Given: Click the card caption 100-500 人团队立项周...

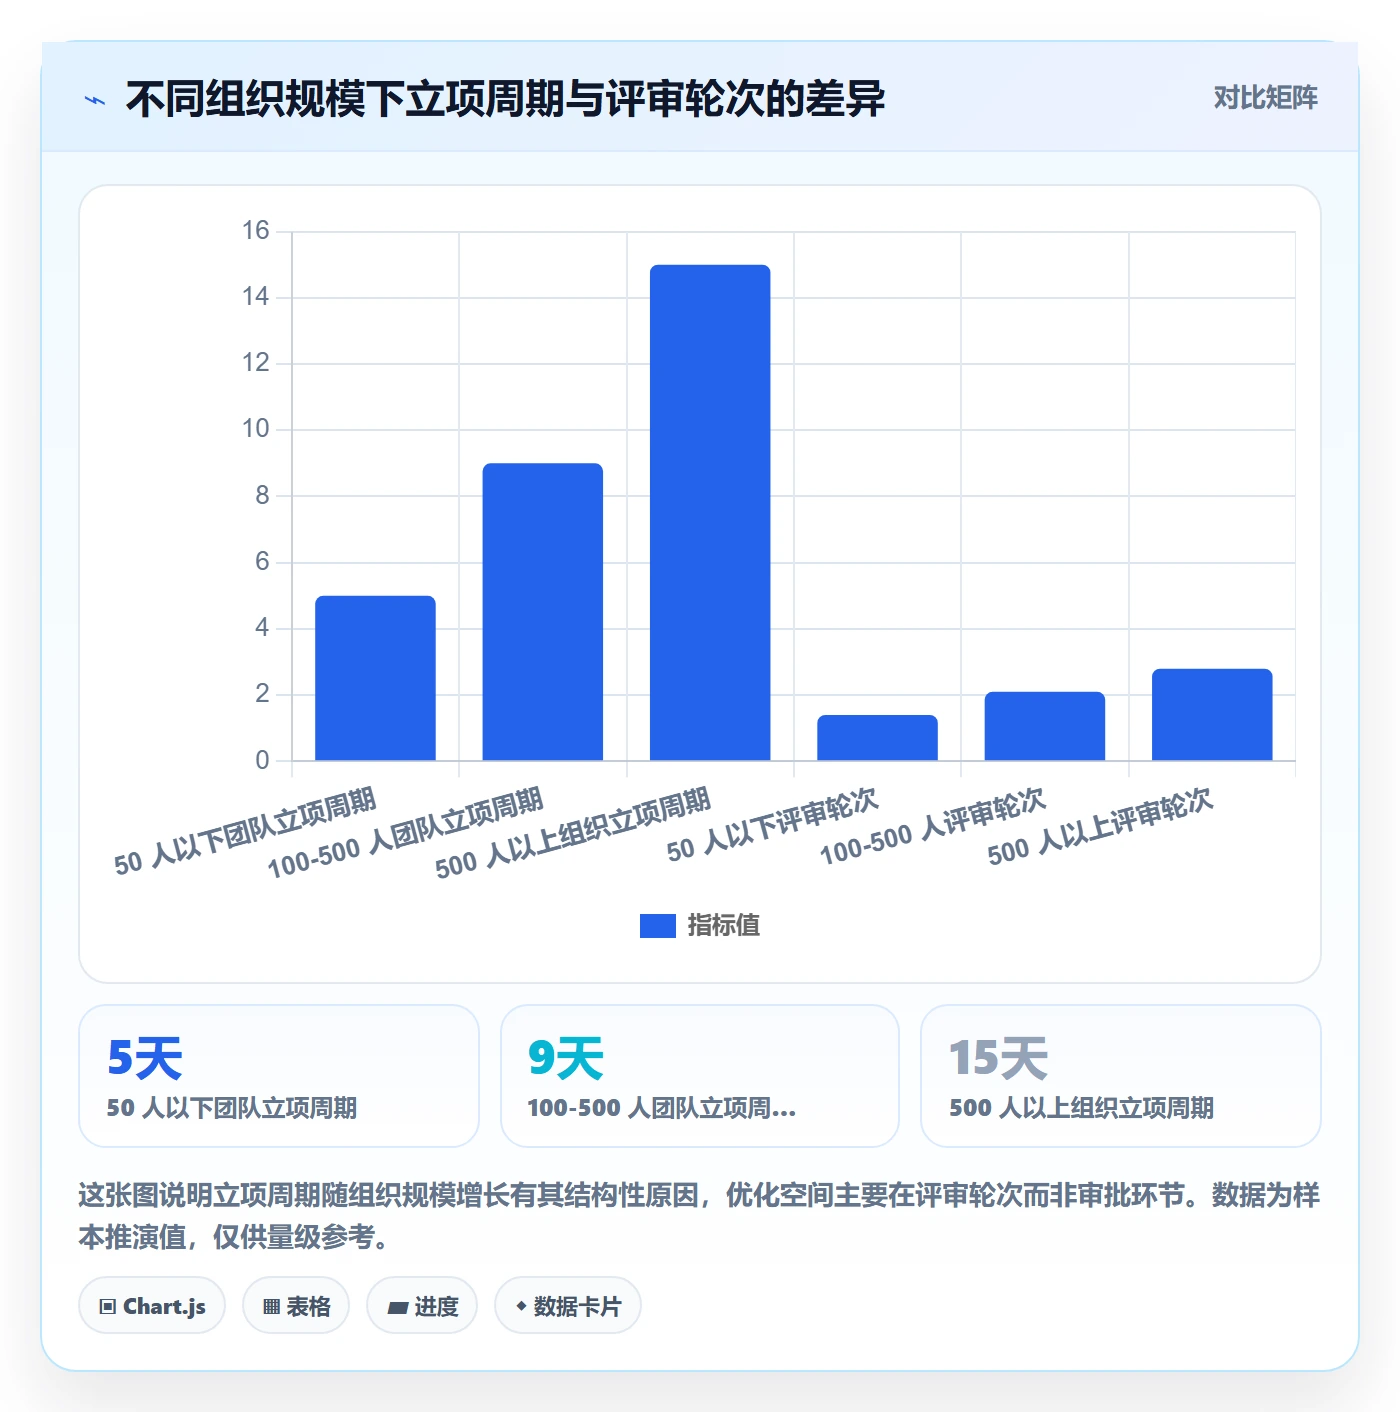Looking at the screenshot, I should [661, 1108].
